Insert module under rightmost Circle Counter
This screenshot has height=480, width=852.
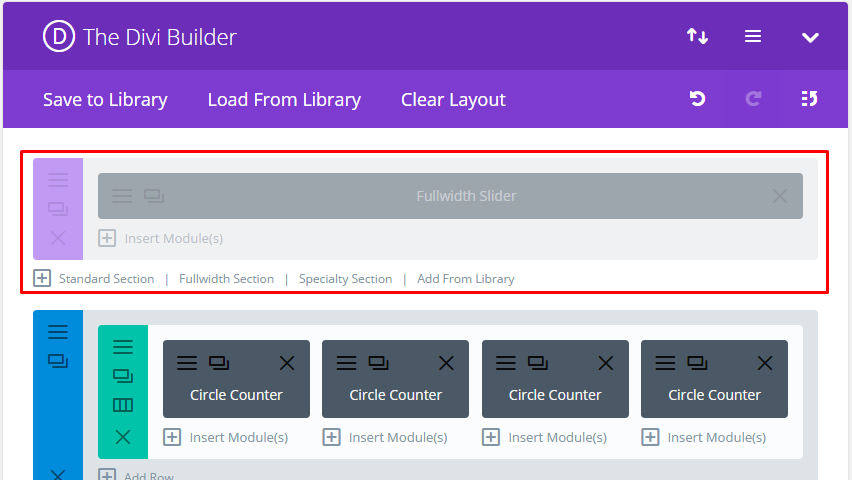704,437
